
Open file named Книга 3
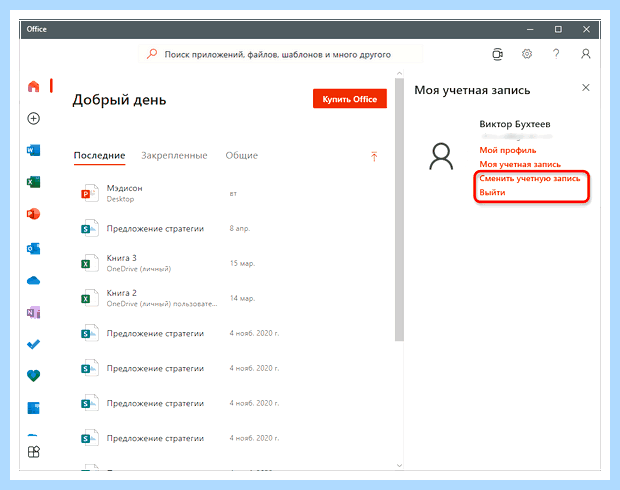pos(121,258)
